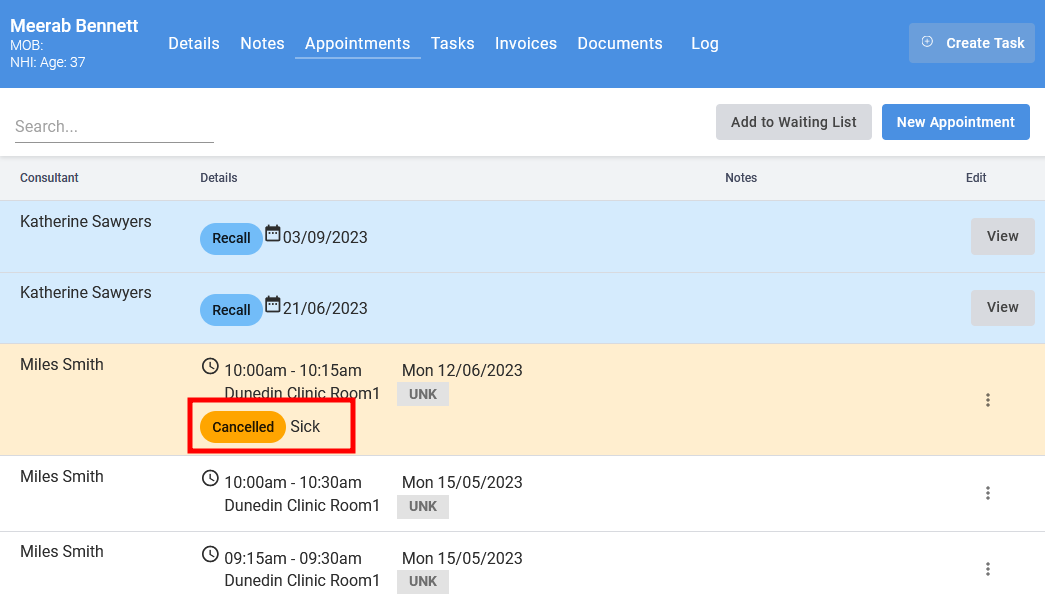Select the Documents tab

coord(620,43)
